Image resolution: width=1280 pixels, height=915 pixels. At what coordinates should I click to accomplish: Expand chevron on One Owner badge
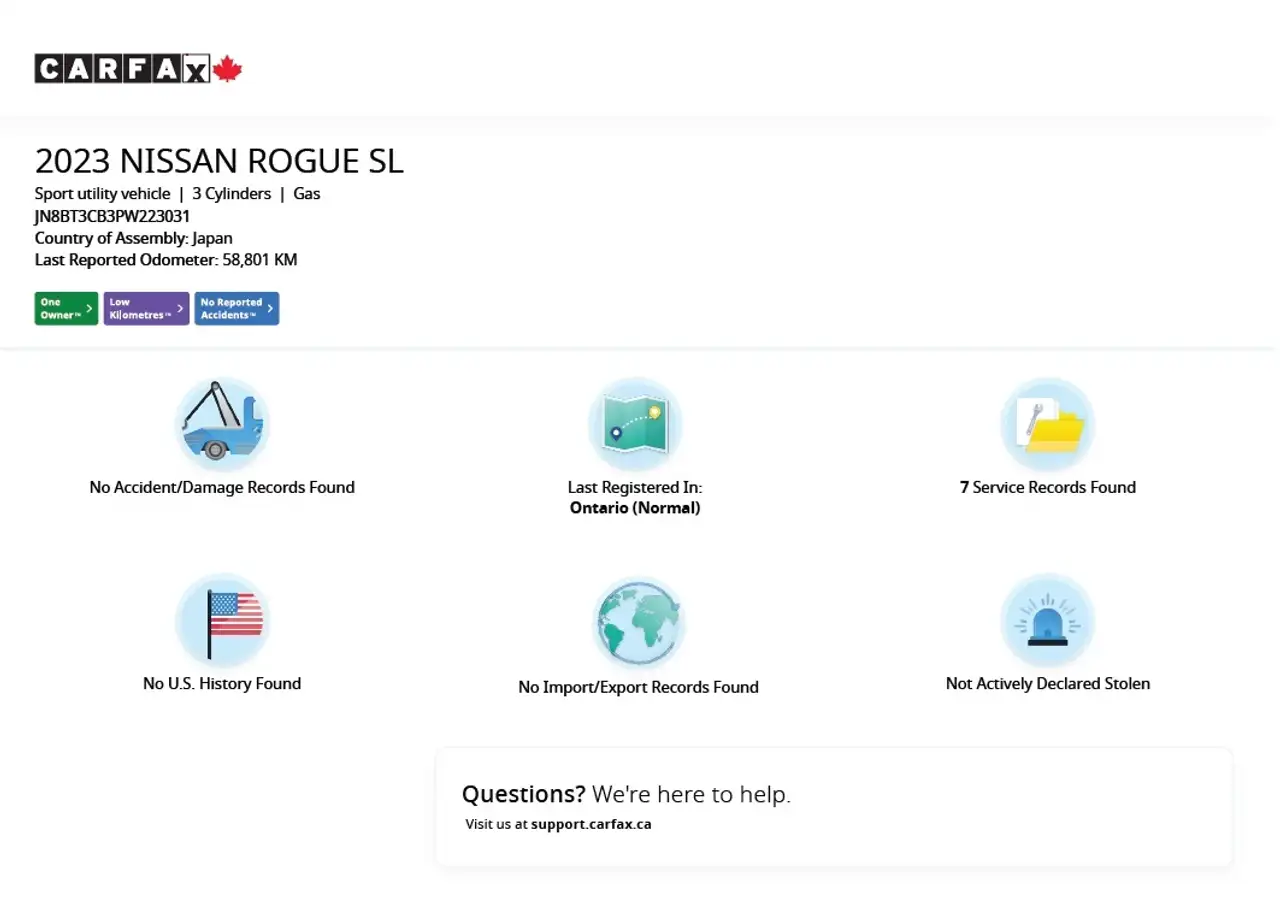[89, 309]
